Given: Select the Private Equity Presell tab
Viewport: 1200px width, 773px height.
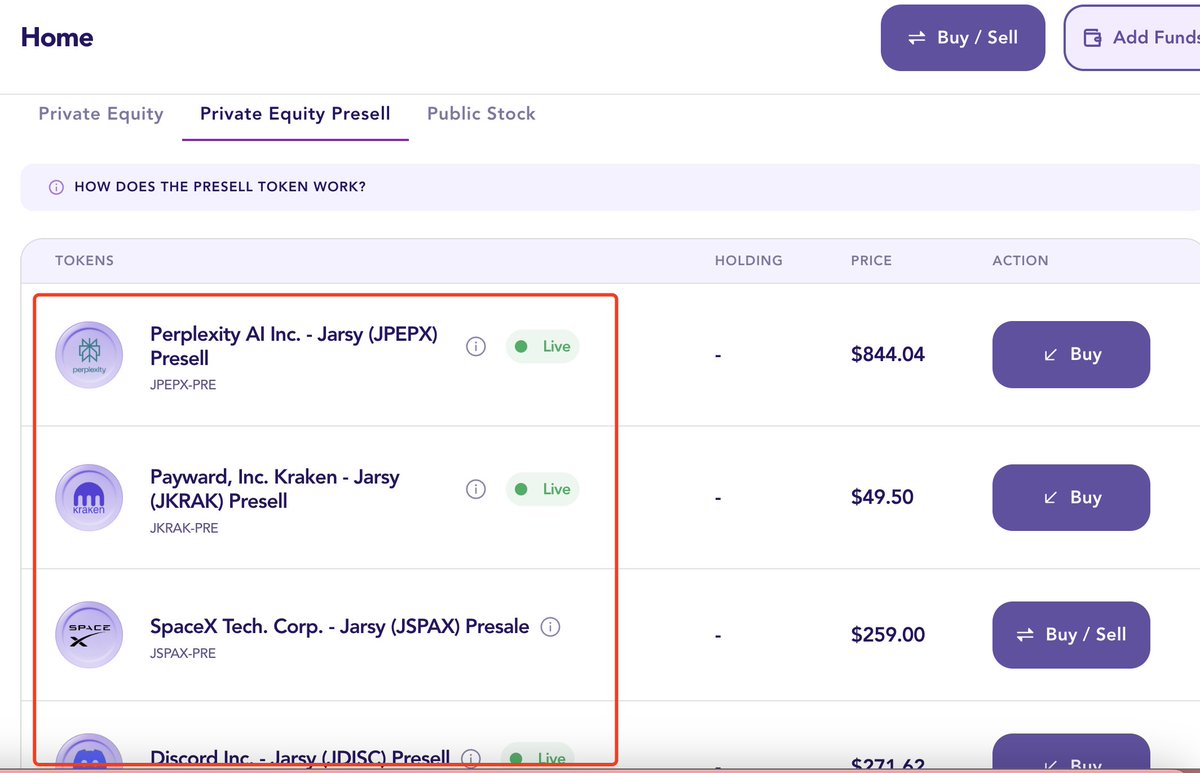Looking at the screenshot, I should coord(295,114).
